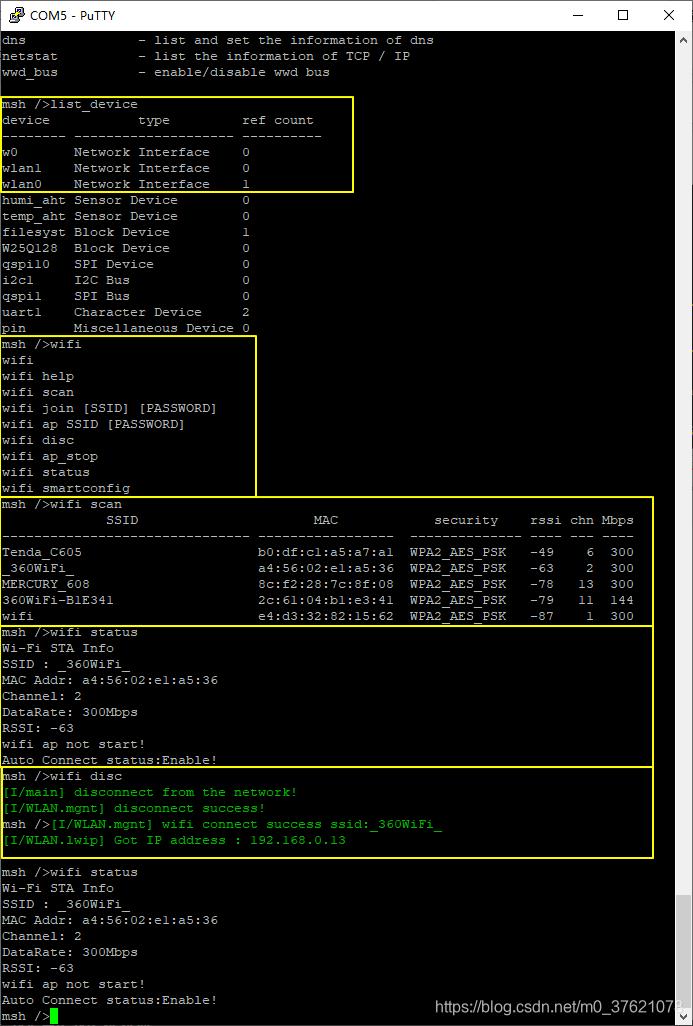Click the 'humi_aht' Sensor Device row

click(x=126, y=200)
